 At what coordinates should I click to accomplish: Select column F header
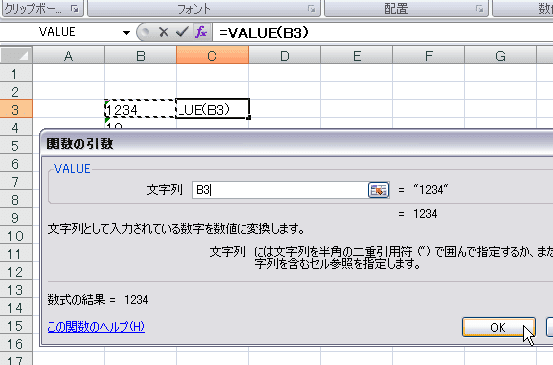point(429,55)
